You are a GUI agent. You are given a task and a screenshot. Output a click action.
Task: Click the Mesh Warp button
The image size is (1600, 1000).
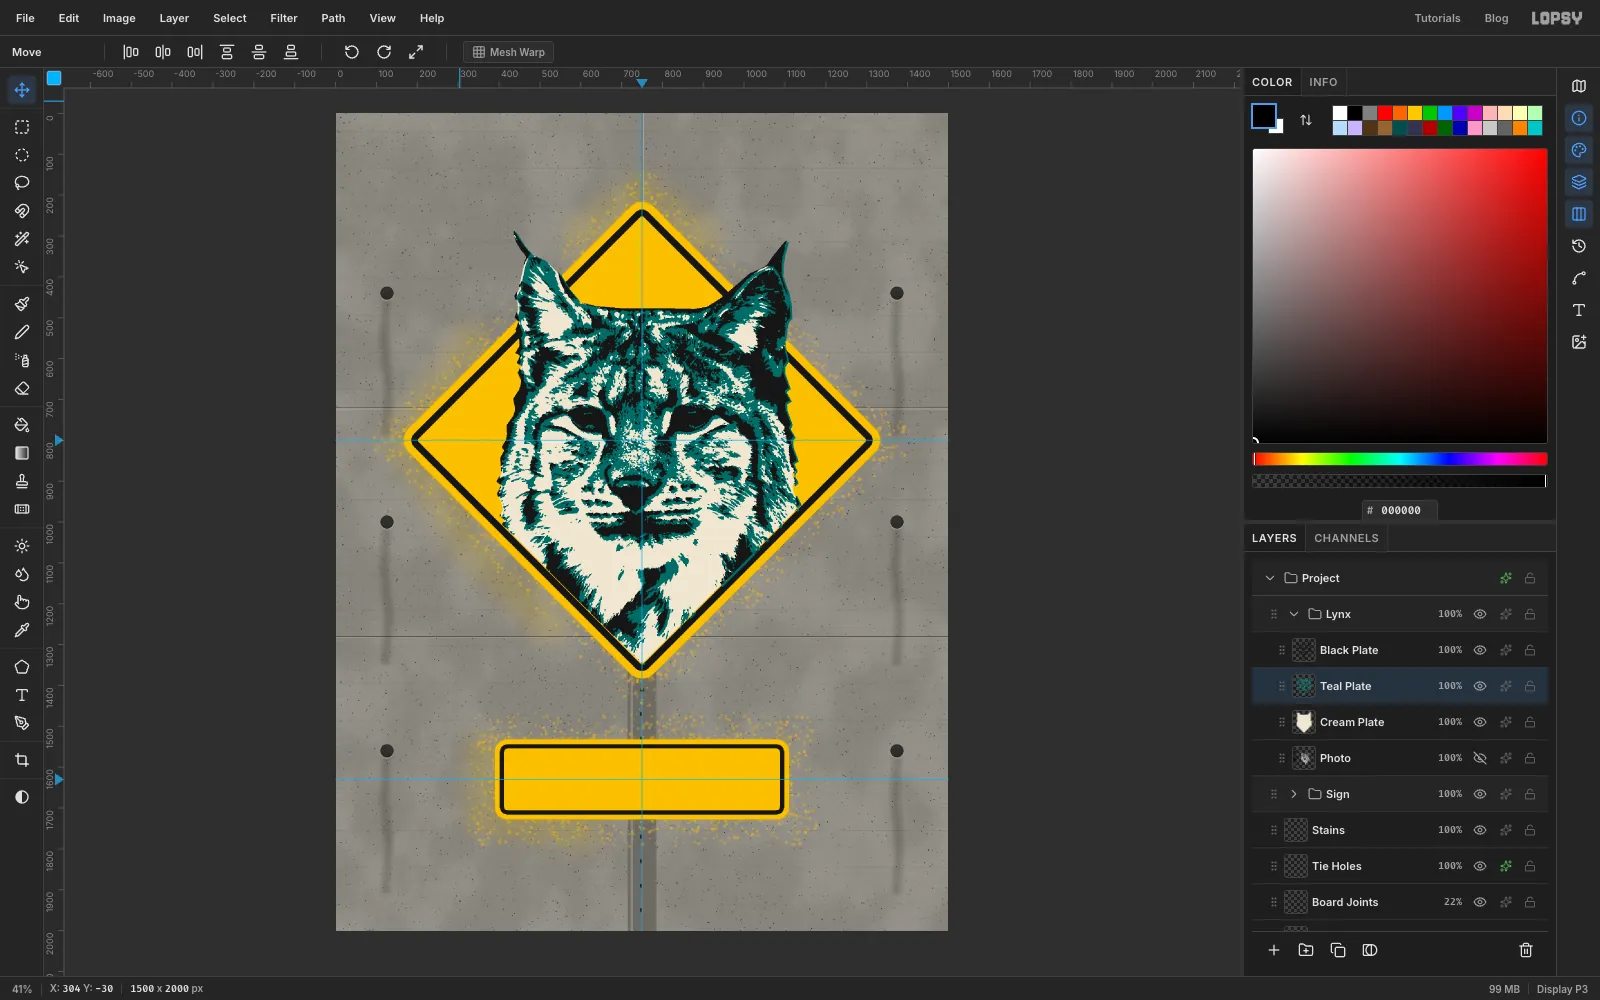[x=509, y=52]
